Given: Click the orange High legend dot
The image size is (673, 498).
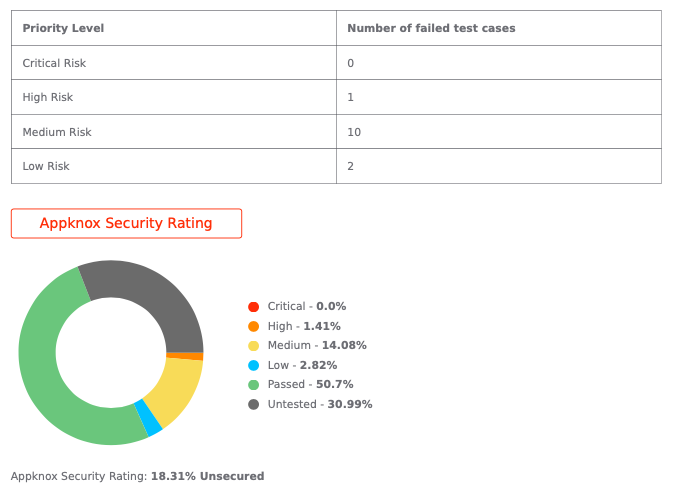Looking at the screenshot, I should coord(254,326).
